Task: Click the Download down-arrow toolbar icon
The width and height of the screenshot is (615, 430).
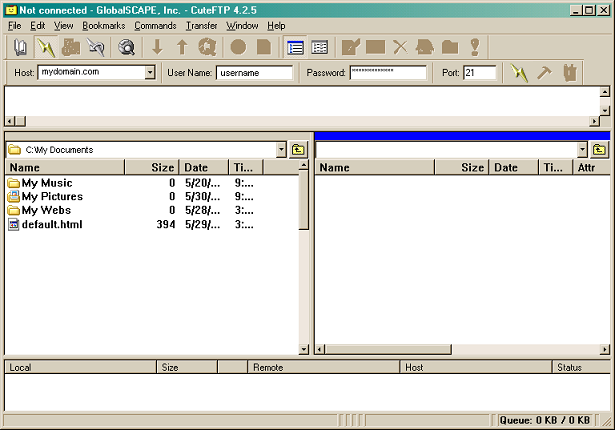Action: (x=157, y=47)
